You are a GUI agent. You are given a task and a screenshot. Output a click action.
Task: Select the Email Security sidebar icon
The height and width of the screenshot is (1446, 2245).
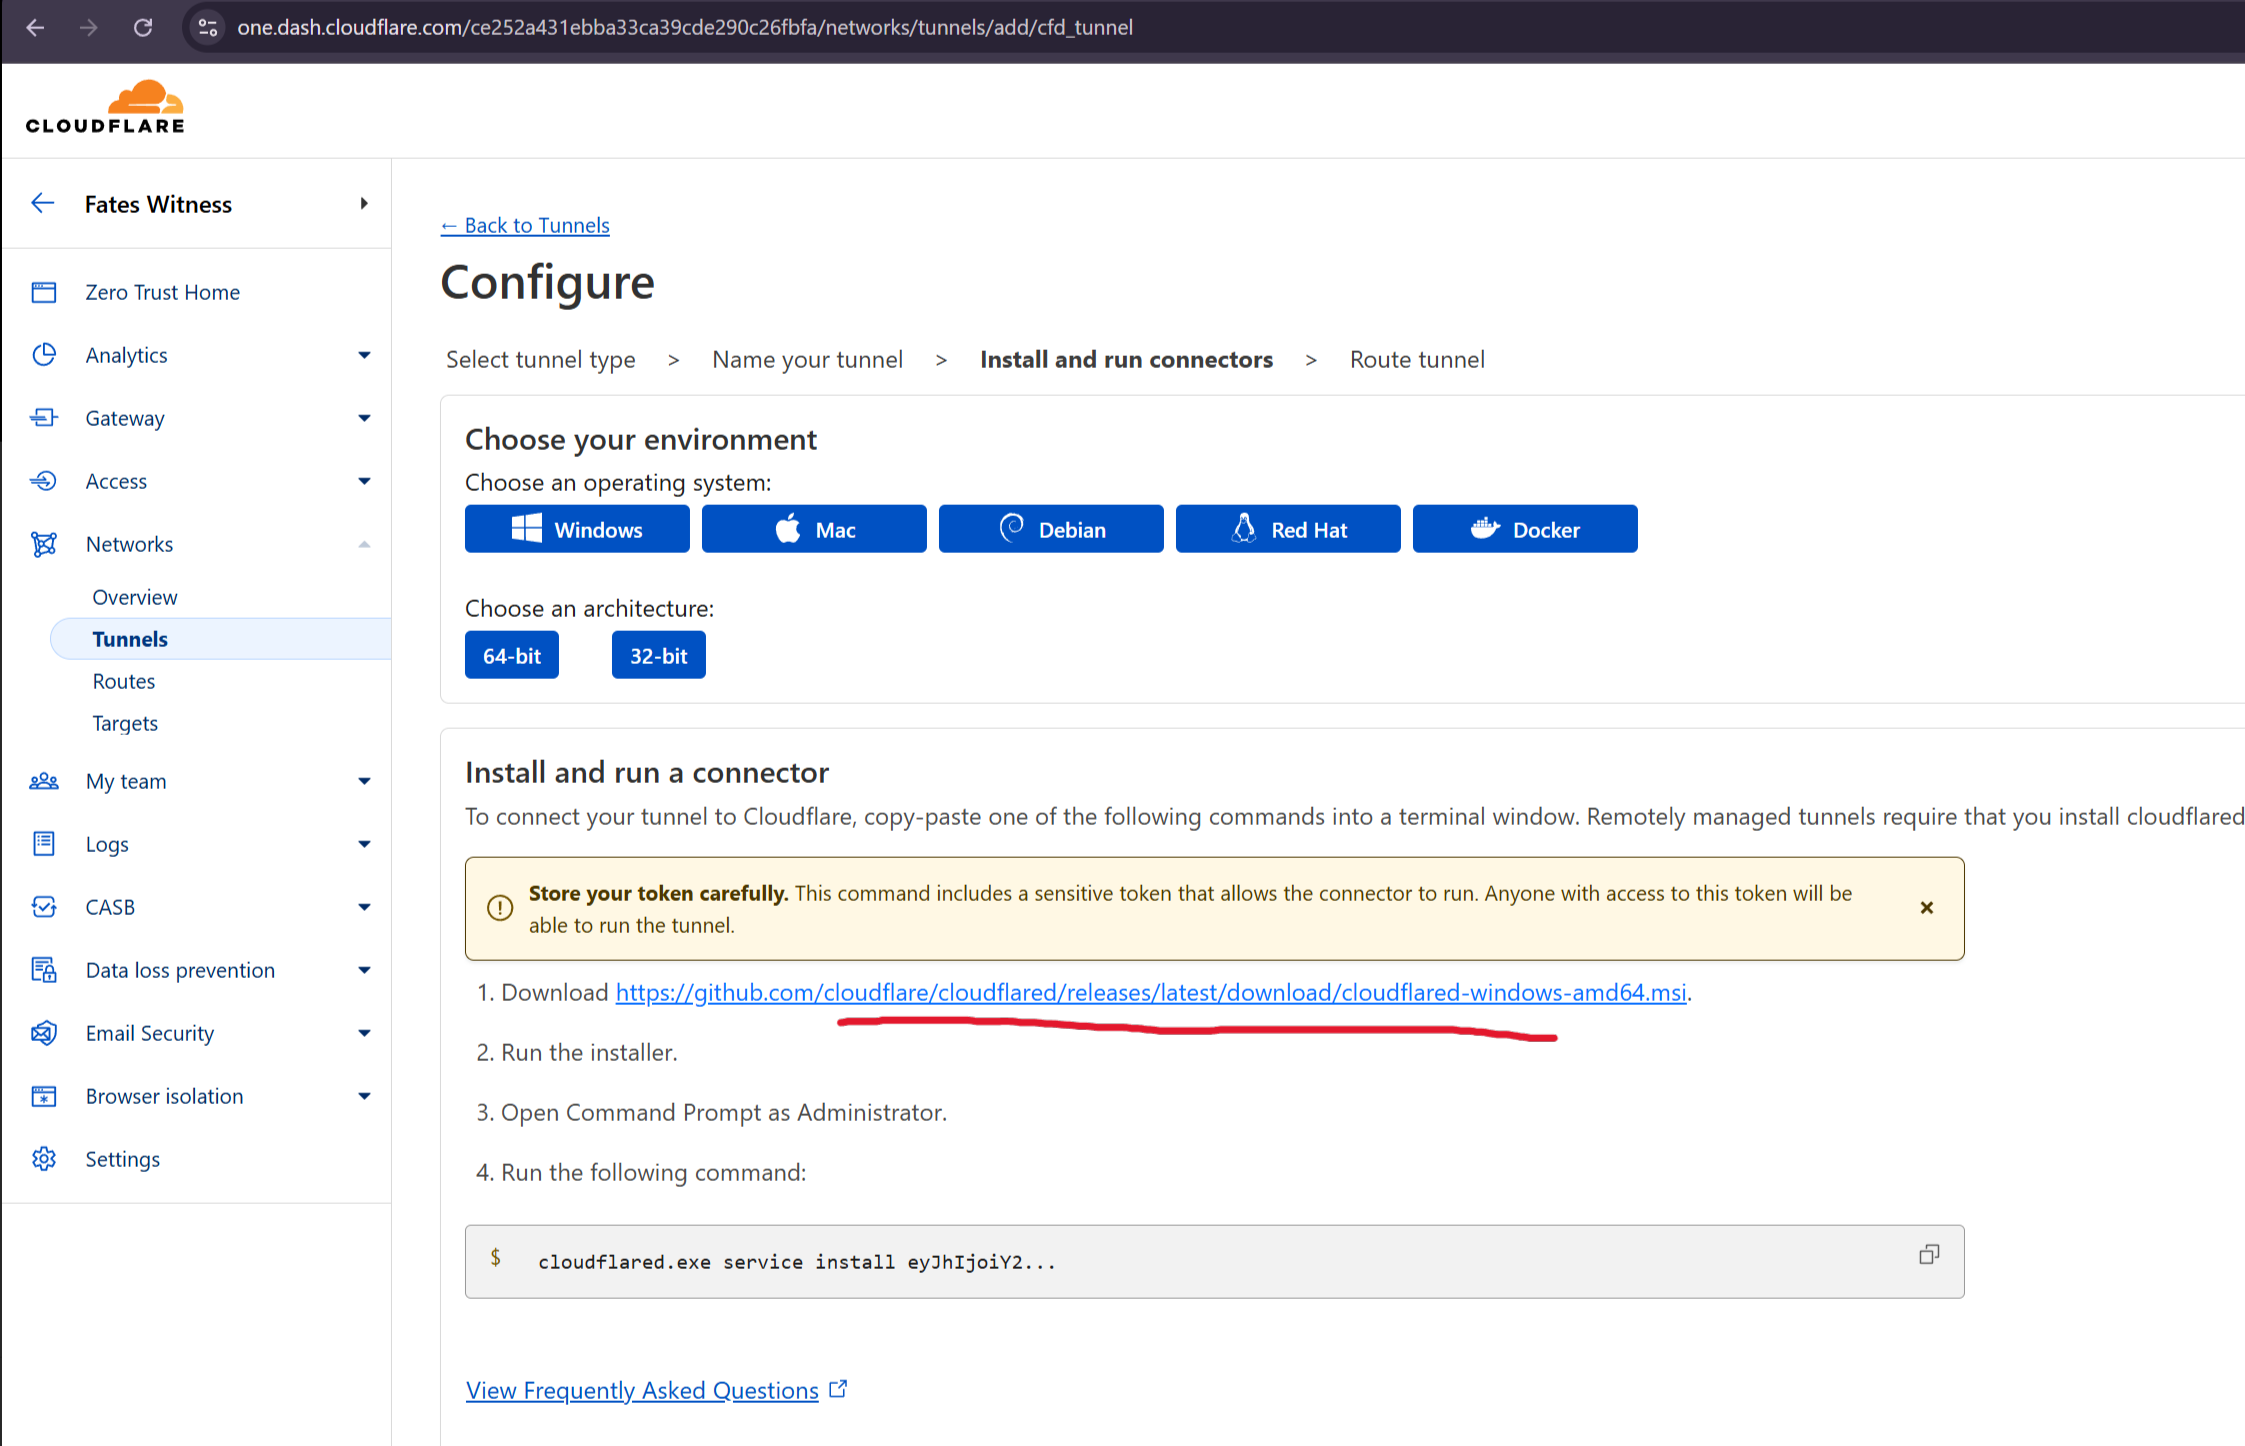click(x=44, y=1032)
